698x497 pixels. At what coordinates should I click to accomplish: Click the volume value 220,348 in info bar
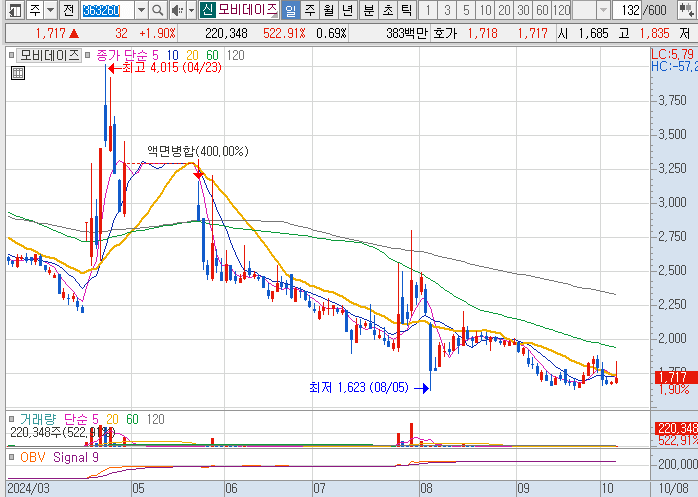click(x=226, y=33)
